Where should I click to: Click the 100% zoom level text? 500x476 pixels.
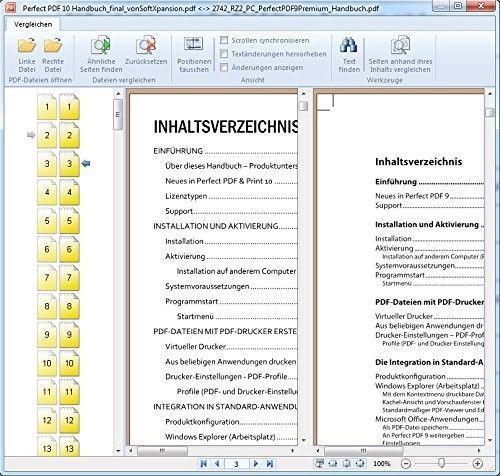[382, 464]
